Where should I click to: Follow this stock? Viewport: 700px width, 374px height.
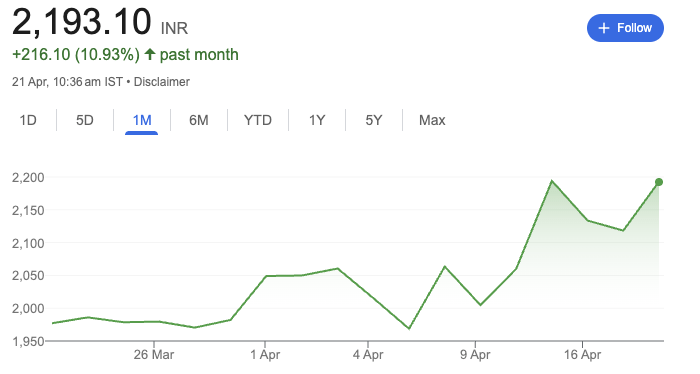625,28
